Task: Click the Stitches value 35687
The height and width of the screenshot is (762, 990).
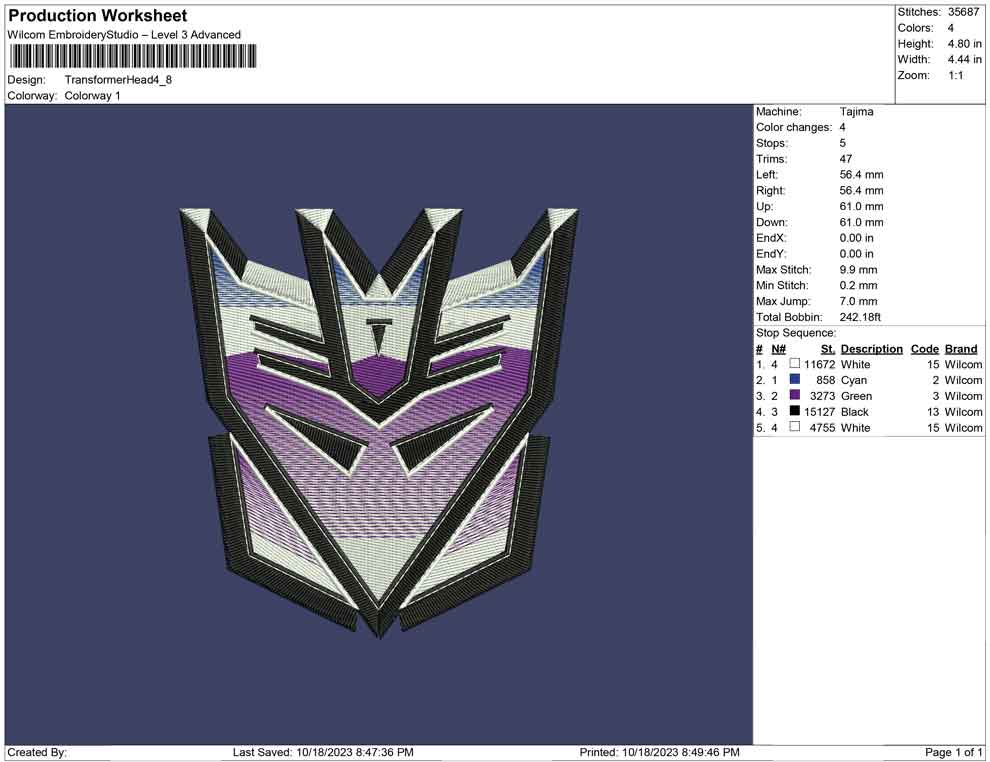Action: (963, 12)
